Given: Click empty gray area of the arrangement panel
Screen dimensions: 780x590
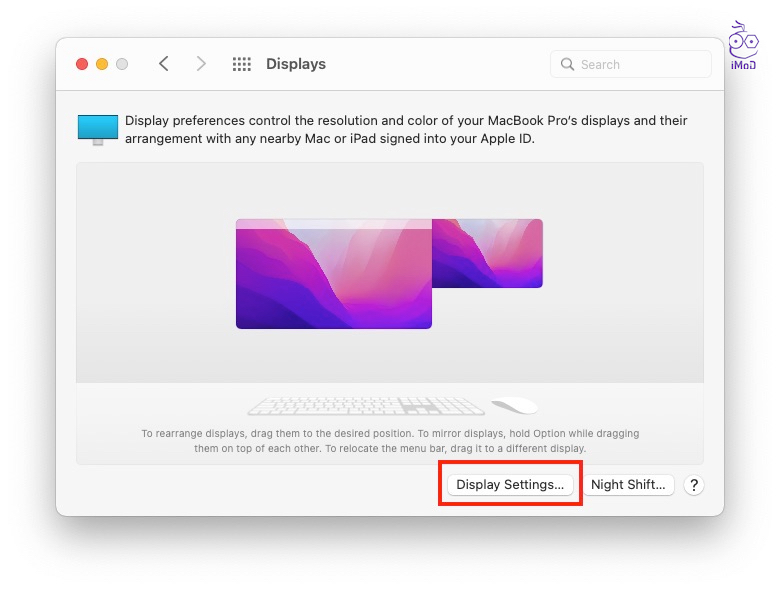Looking at the screenshot, I should 620,340.
